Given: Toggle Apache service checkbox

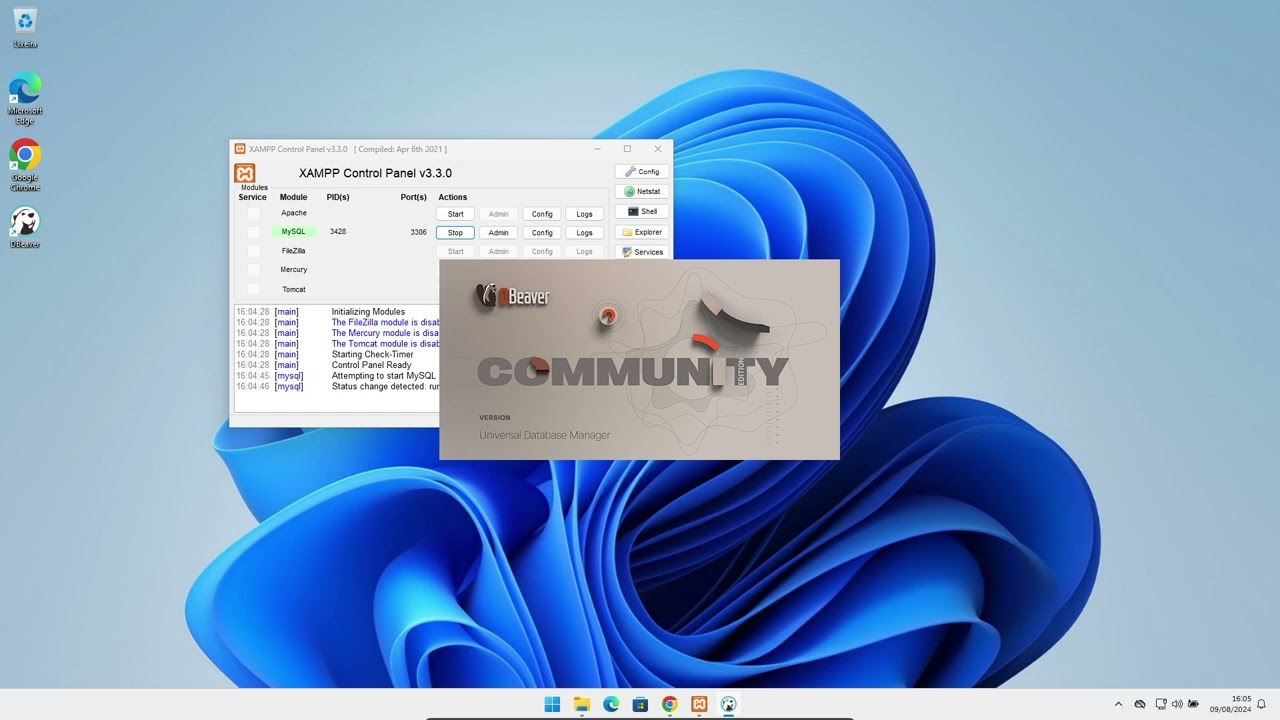Looking at the screenshot, I should pos(253,213).
